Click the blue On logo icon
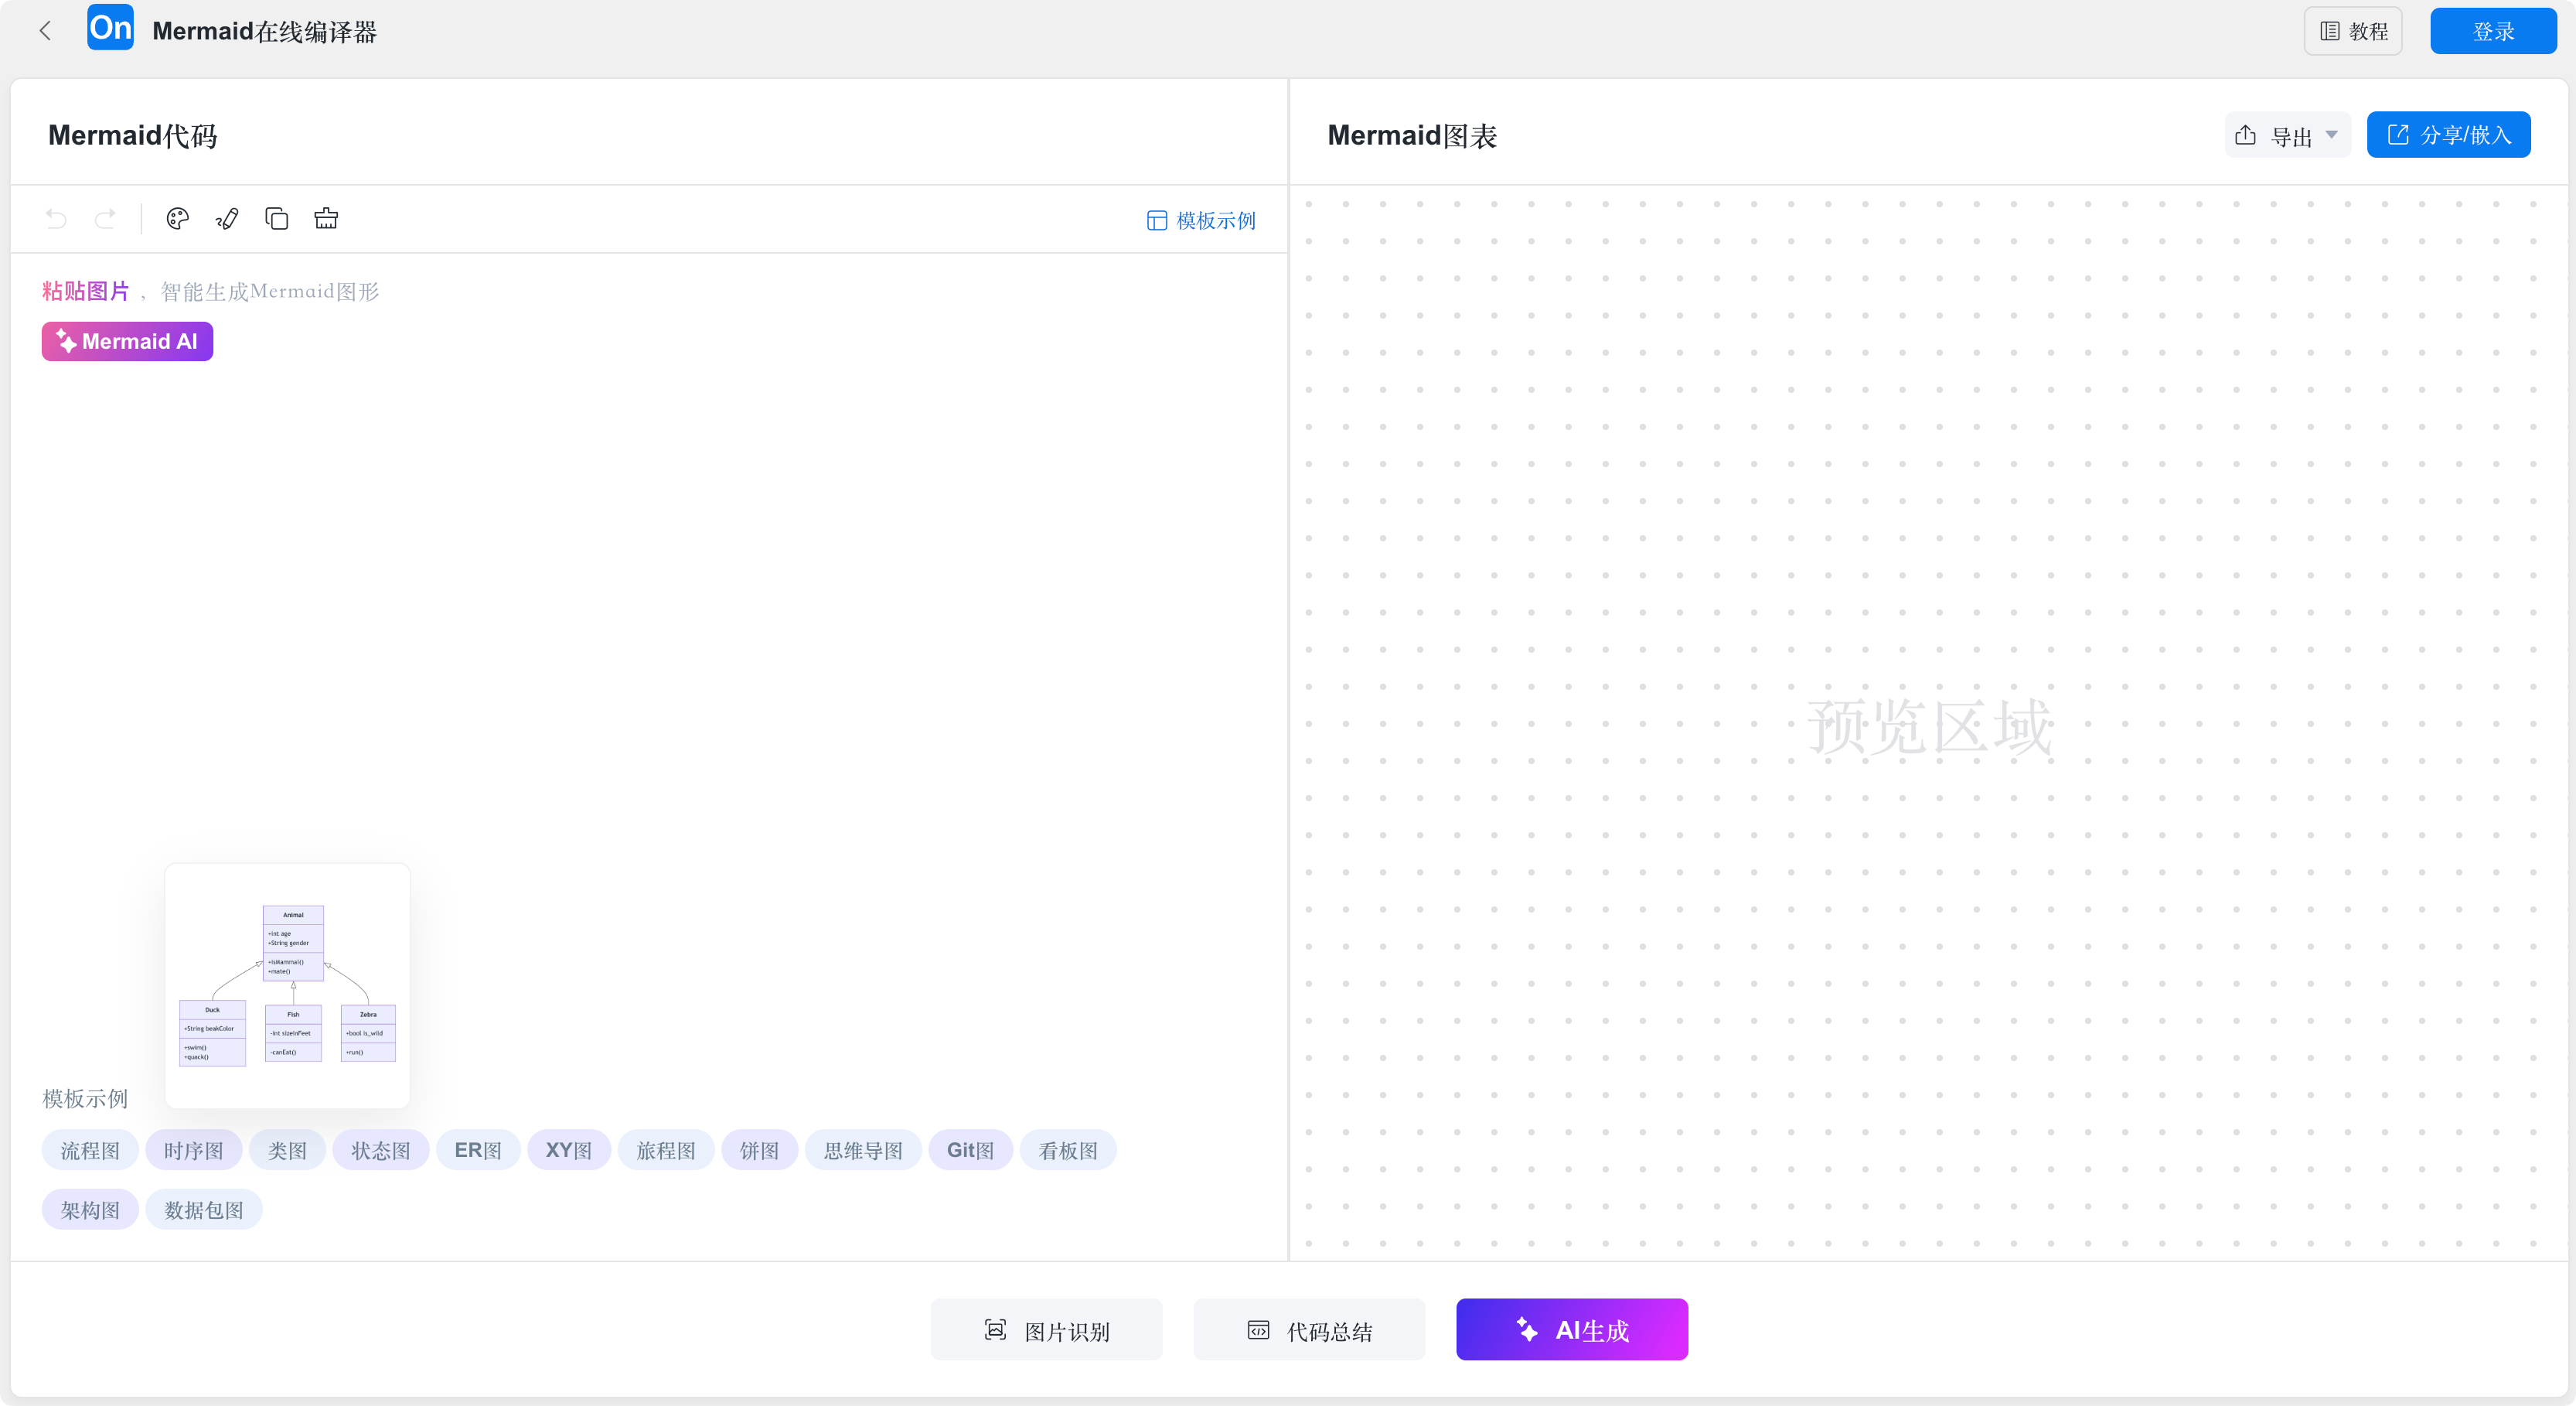The height and width of the screenshot is (1406, 2576). (110, 28)
